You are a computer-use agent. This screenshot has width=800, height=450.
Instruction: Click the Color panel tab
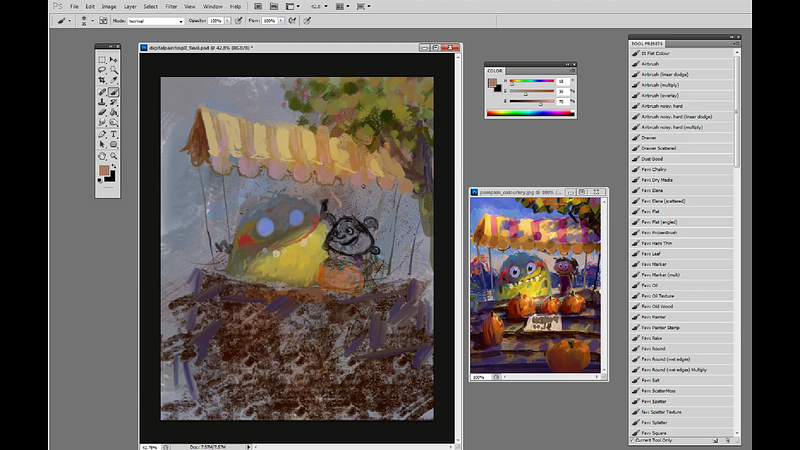(x=495, y=71)
